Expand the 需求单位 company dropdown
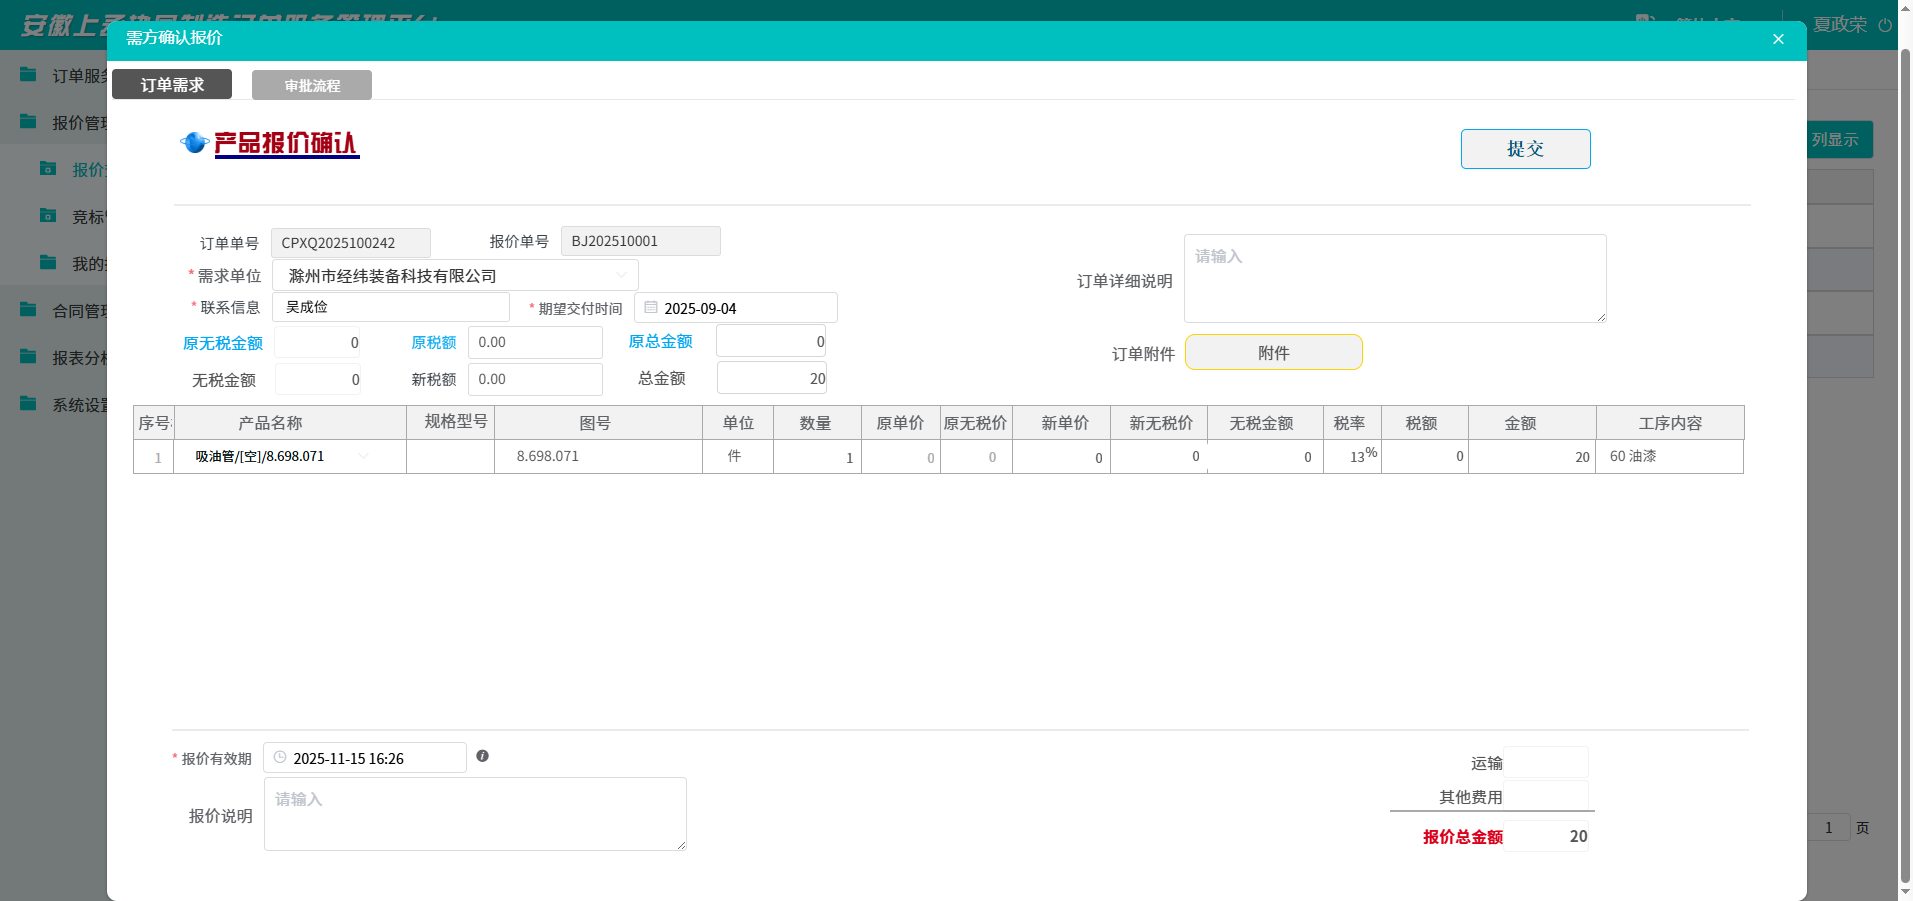Viewport: 1913px width, 901px height. 621,275
